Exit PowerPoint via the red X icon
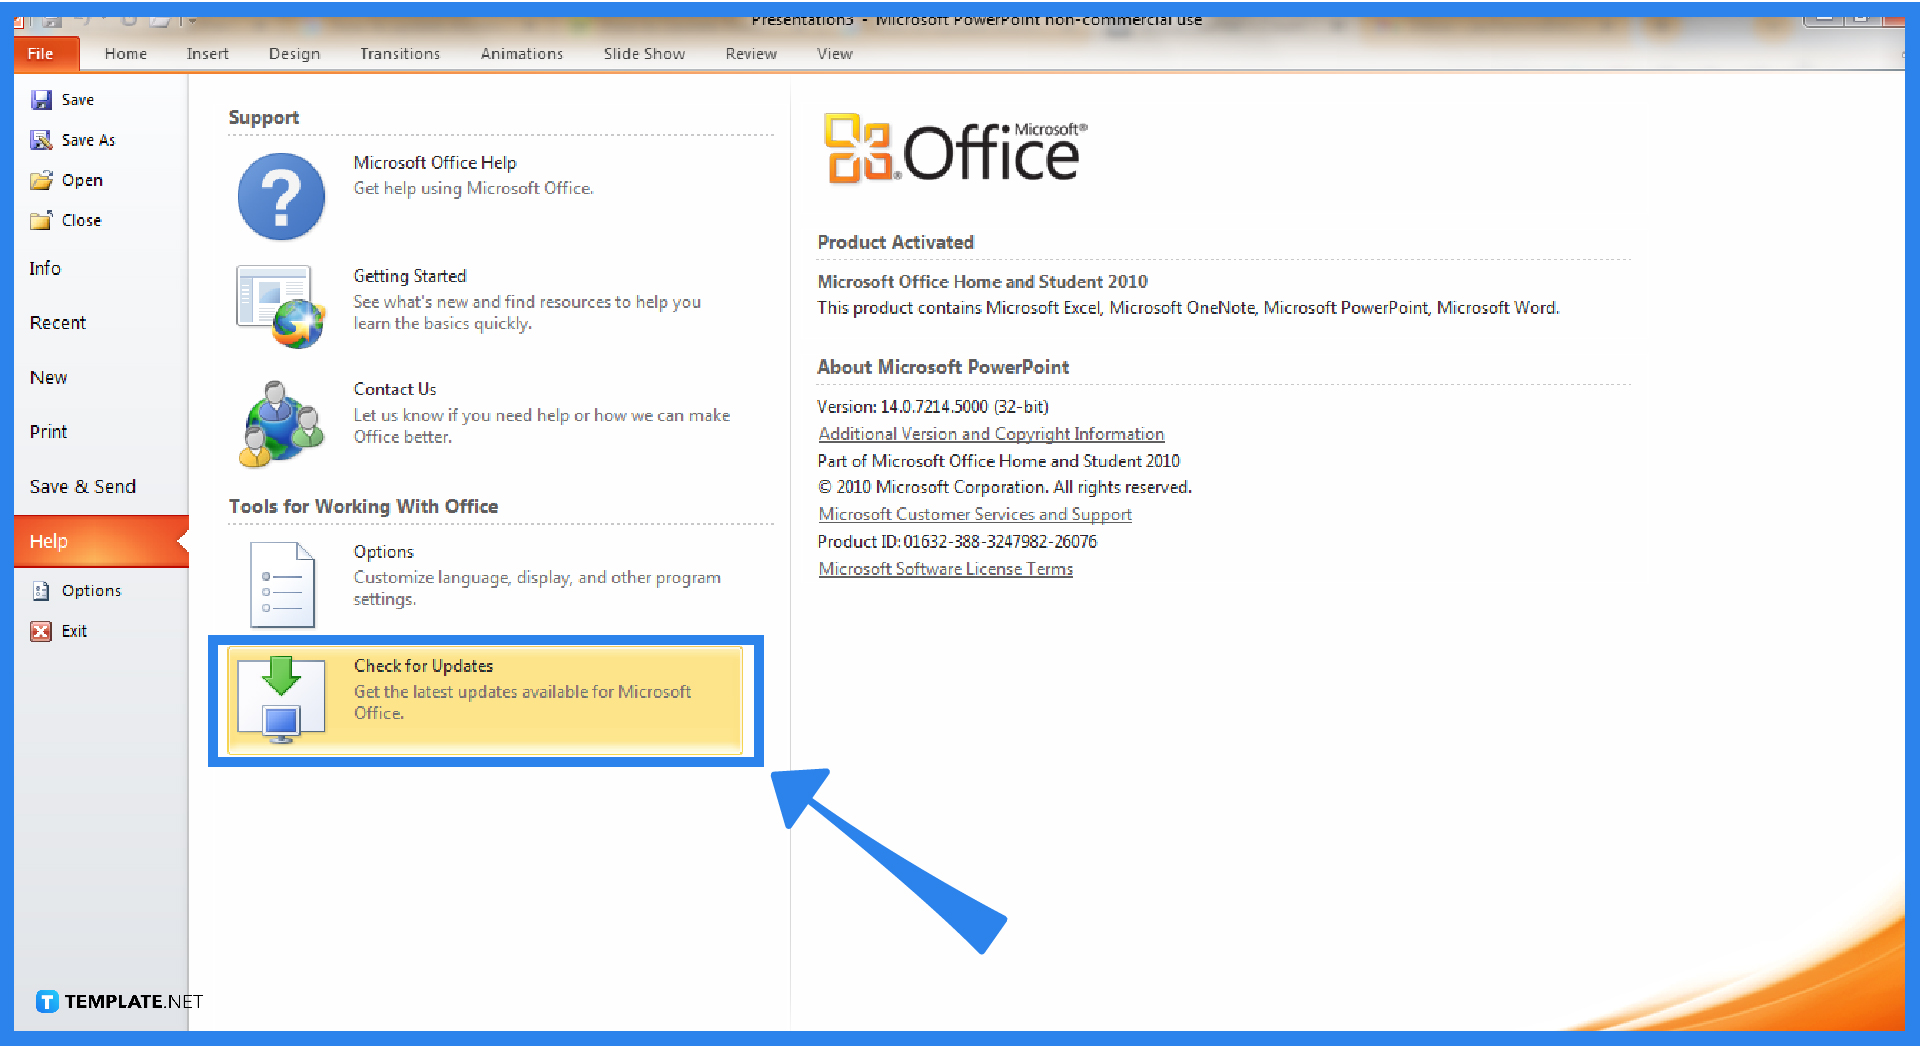The image size is (1920, 1046). click(40, 631)
